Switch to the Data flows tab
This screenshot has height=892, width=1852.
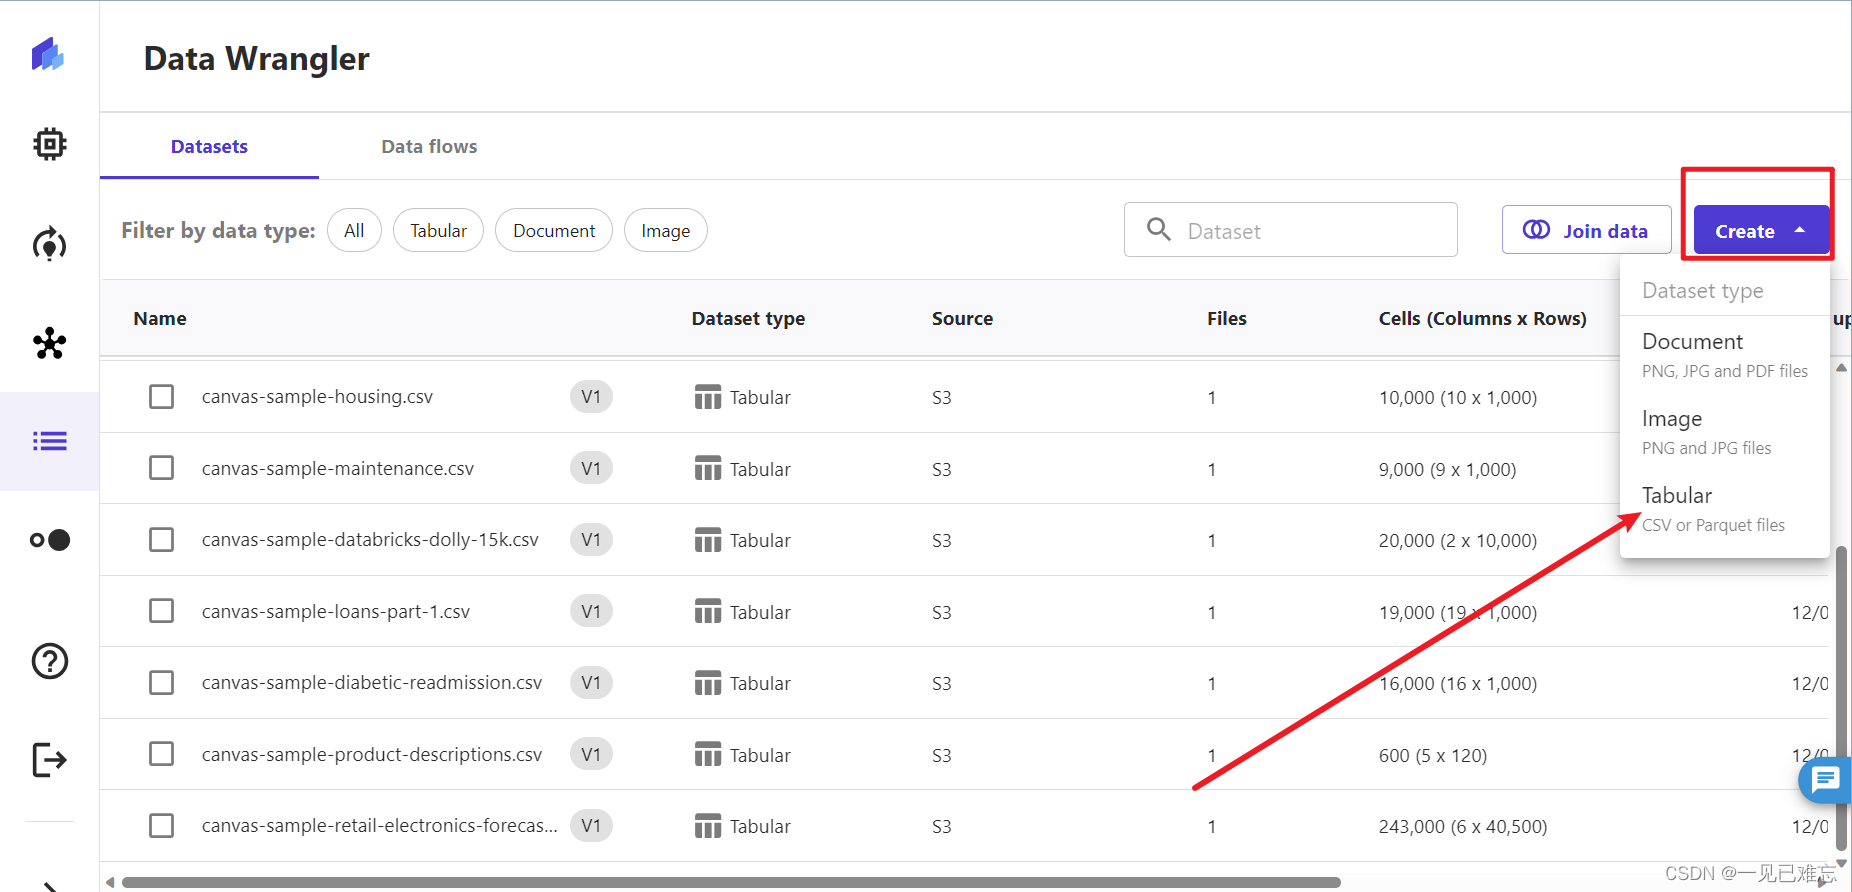click(429, 147)
